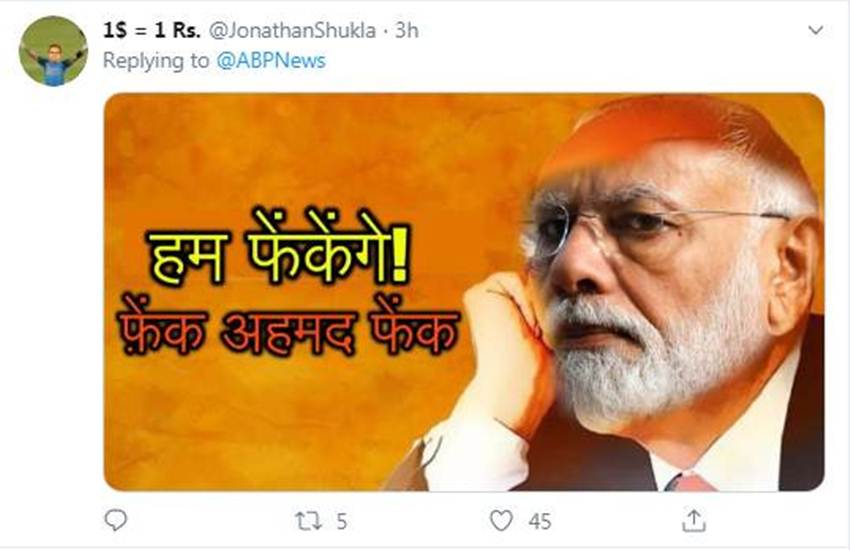Click the red Hindi text in the image
The image size is (850, 550).
coord(288,327)
